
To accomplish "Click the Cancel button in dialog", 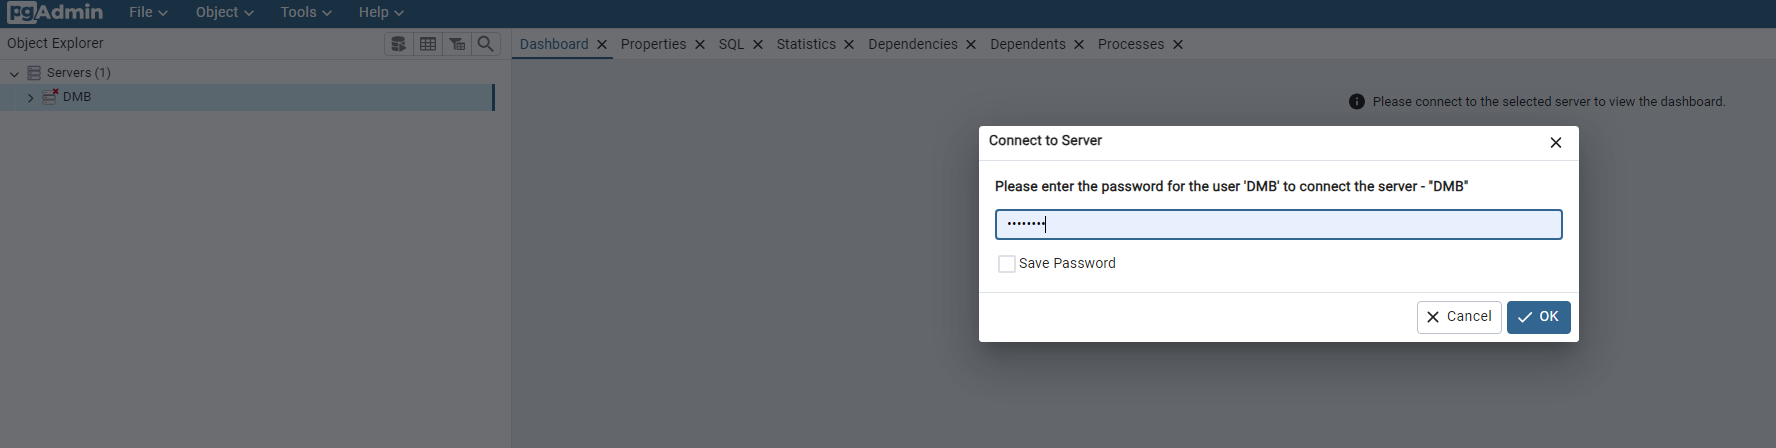I will tap(1459, 317).
